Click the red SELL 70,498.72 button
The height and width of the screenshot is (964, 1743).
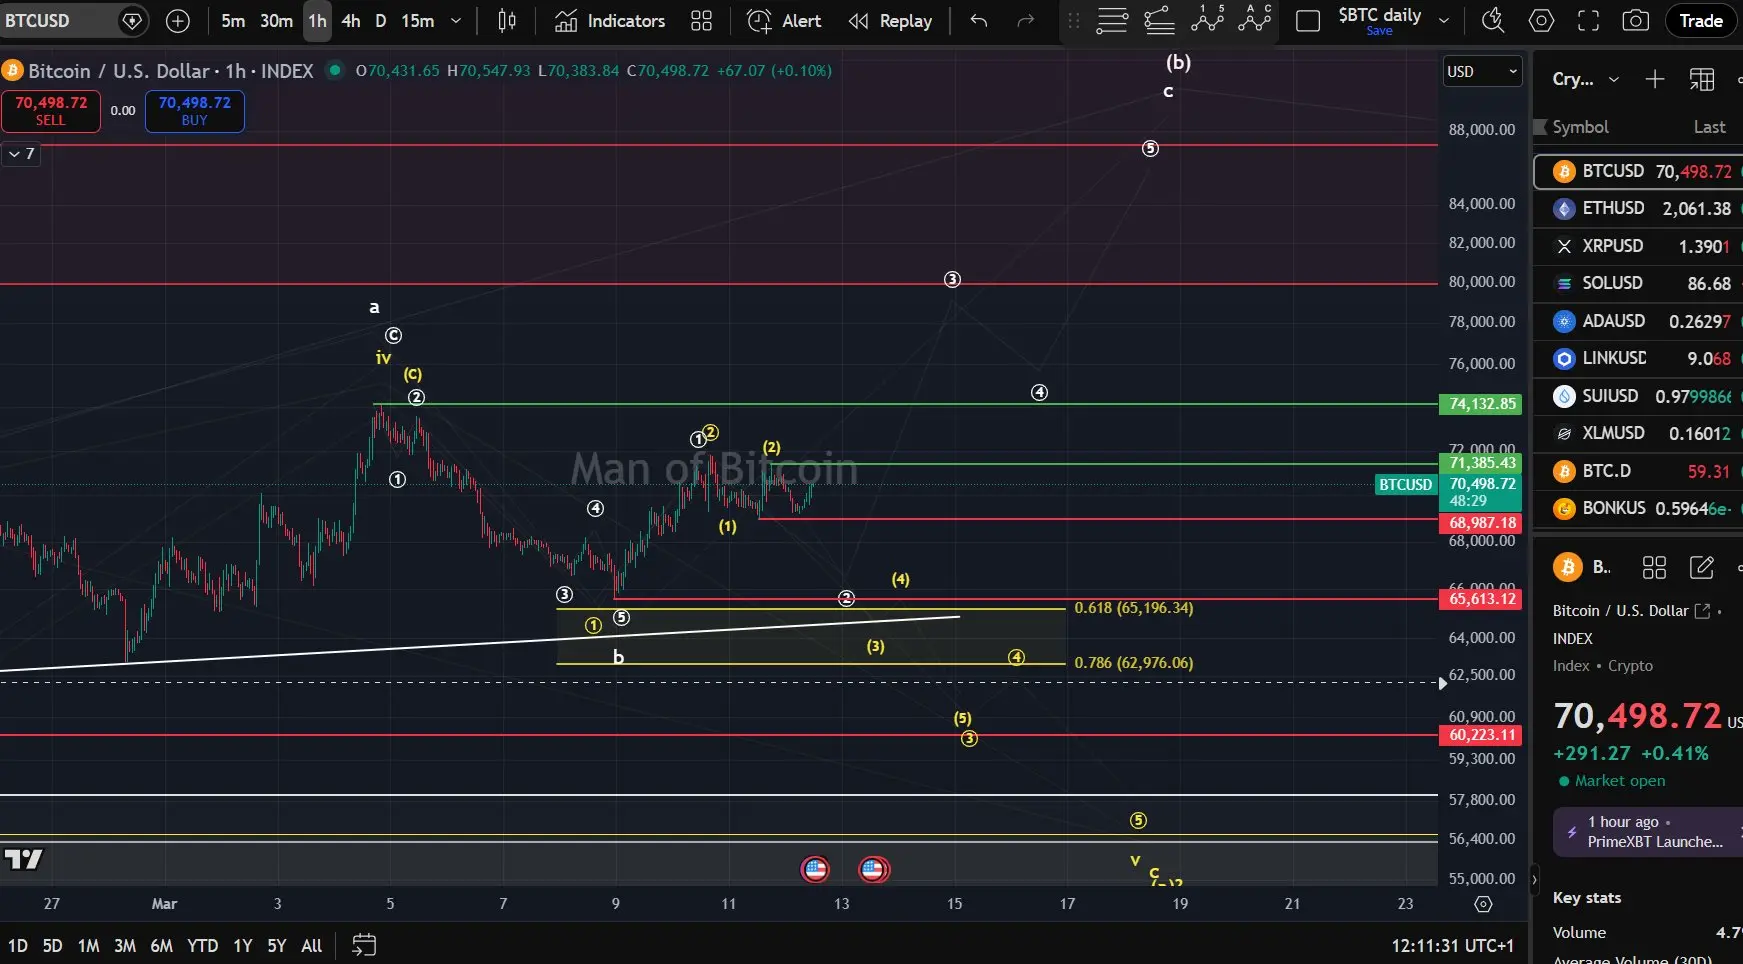point(51,111)
